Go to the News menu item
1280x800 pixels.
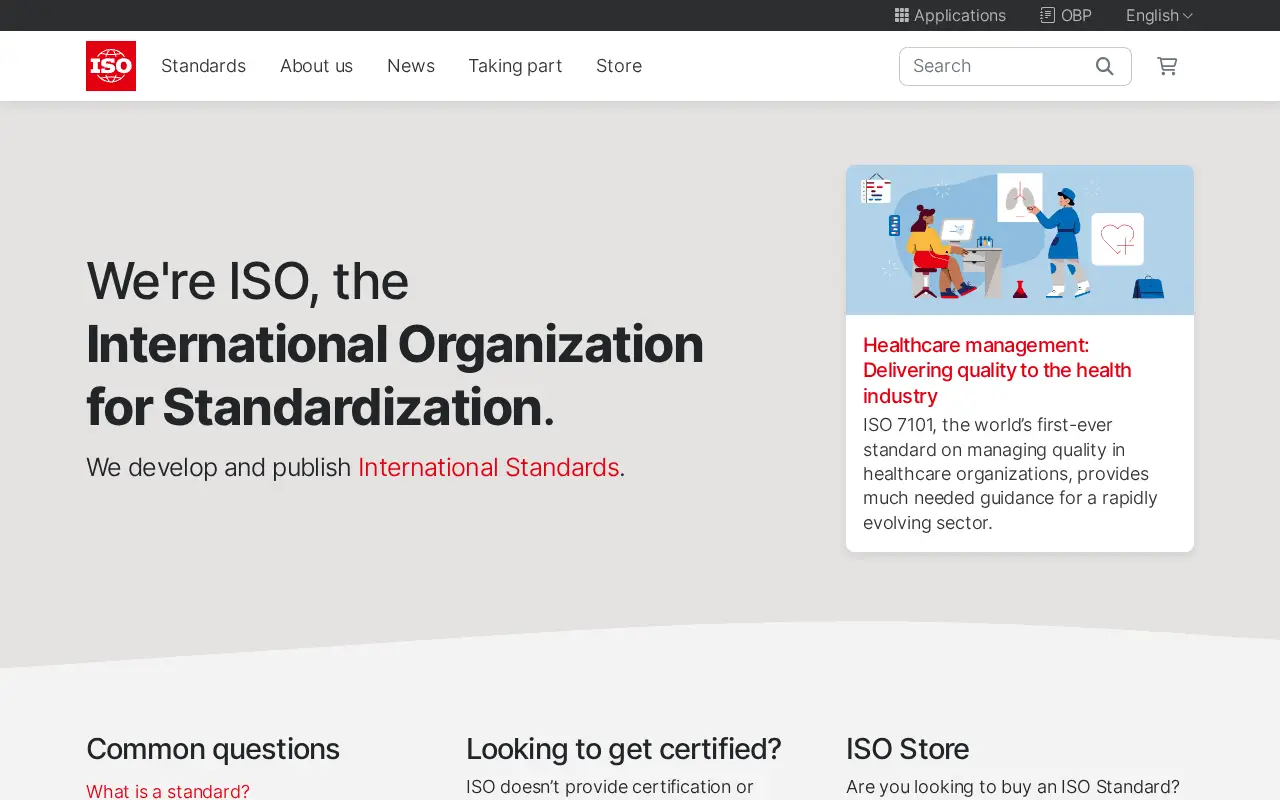point(411,66)
